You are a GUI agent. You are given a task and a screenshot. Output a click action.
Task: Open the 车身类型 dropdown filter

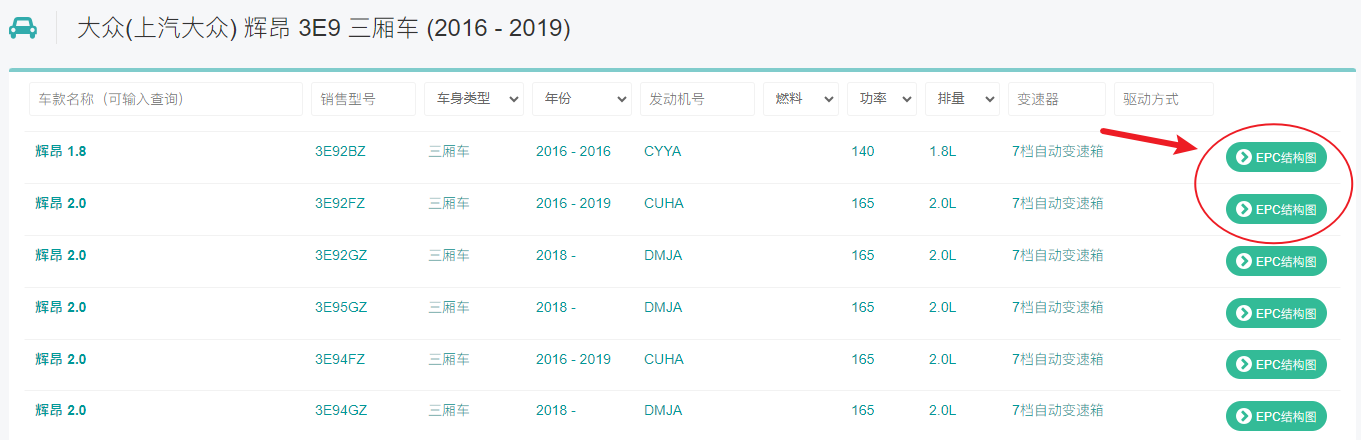coord(474,99)
